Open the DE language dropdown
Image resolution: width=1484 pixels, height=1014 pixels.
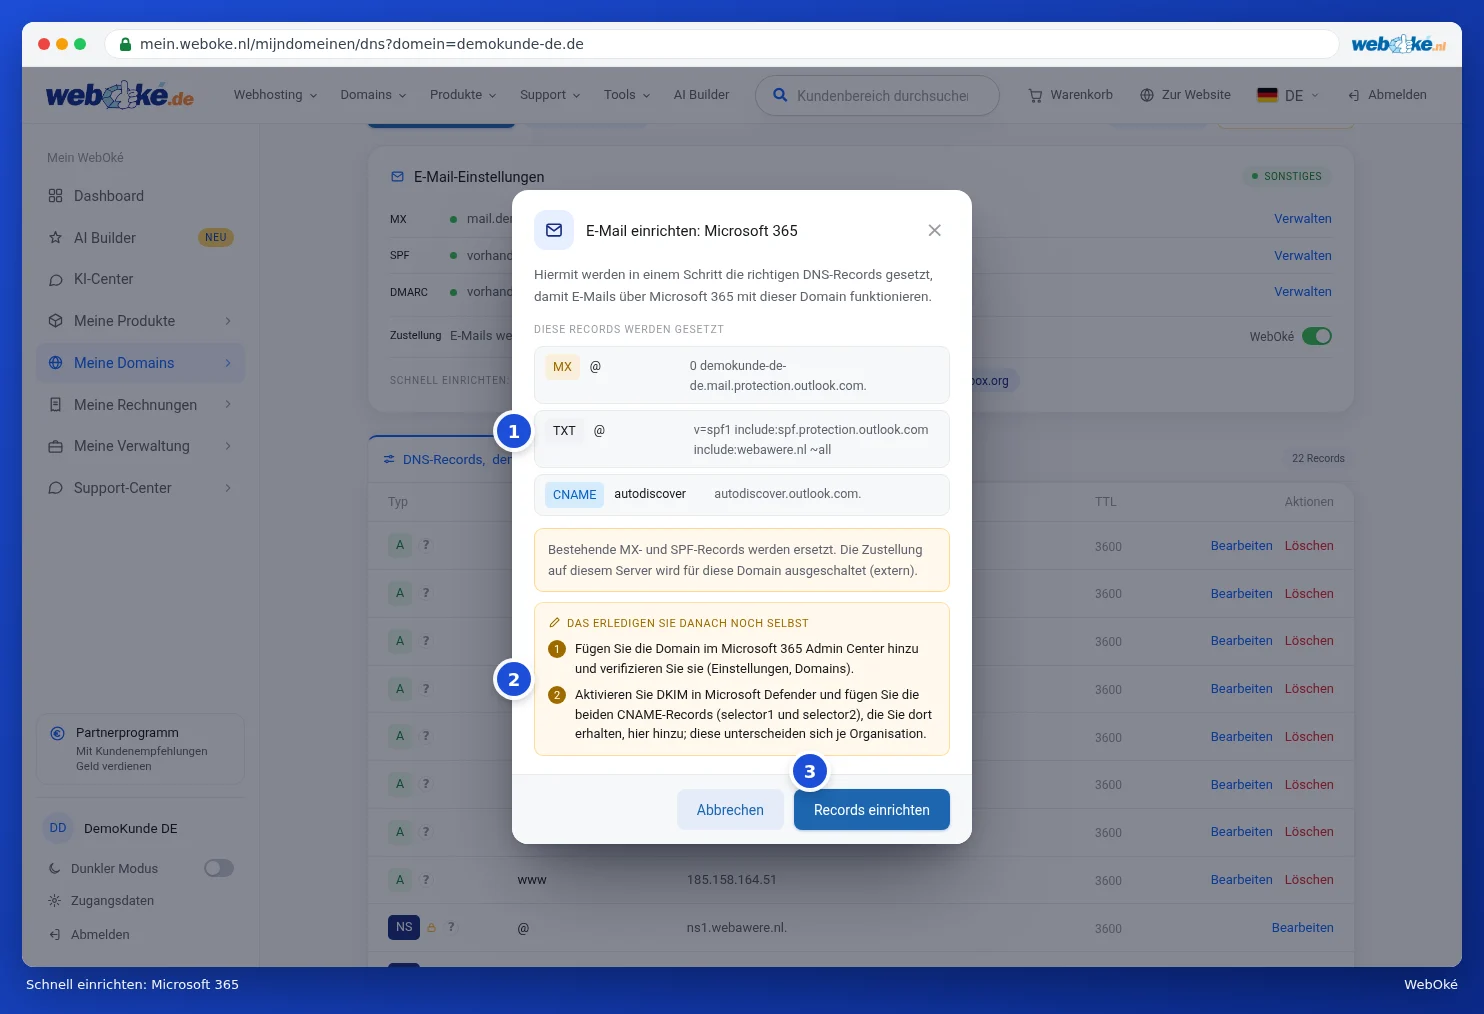click(1288, 95)
